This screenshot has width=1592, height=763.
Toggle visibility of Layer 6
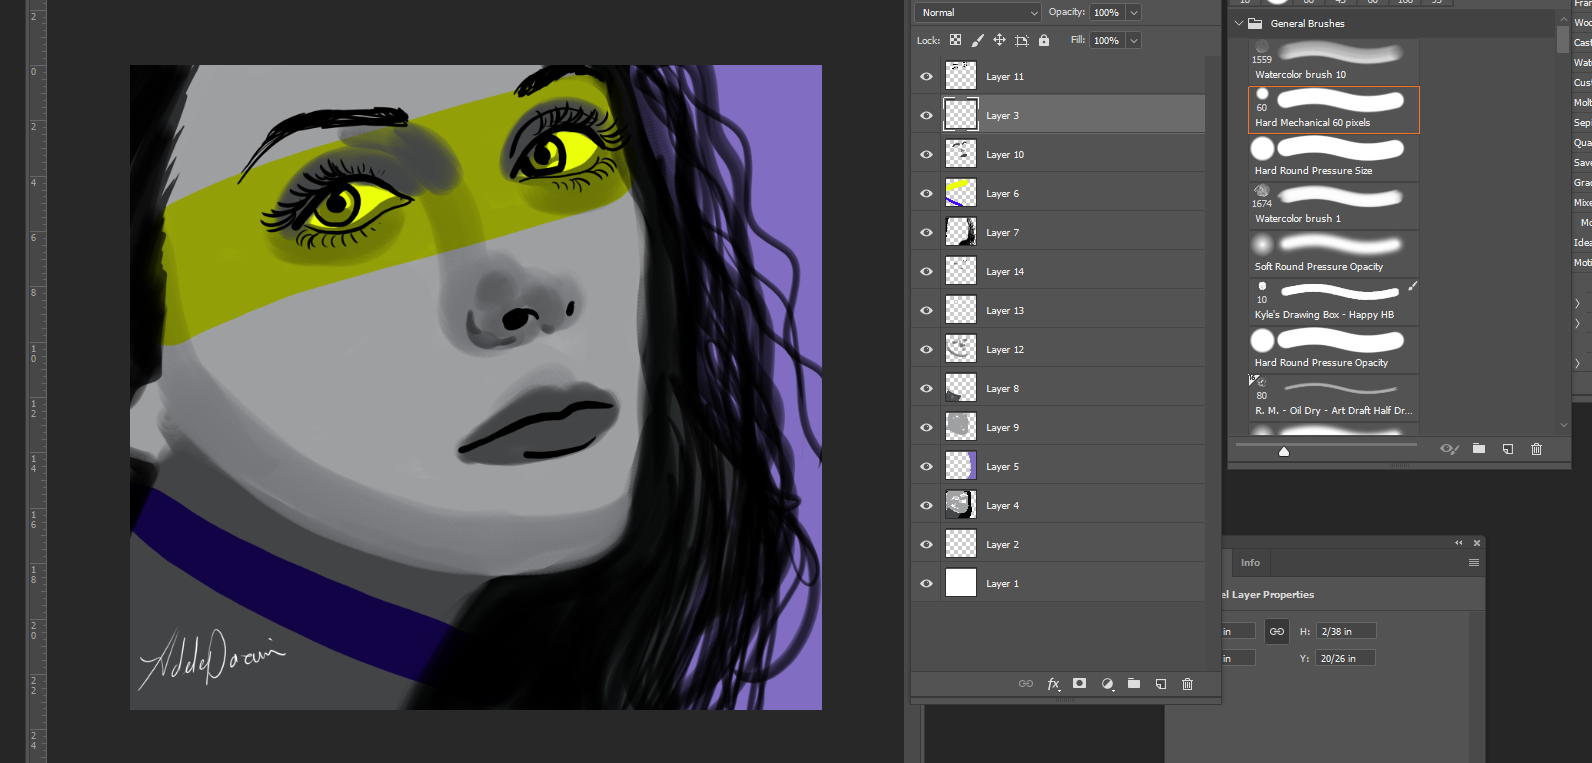coord(926,194)
